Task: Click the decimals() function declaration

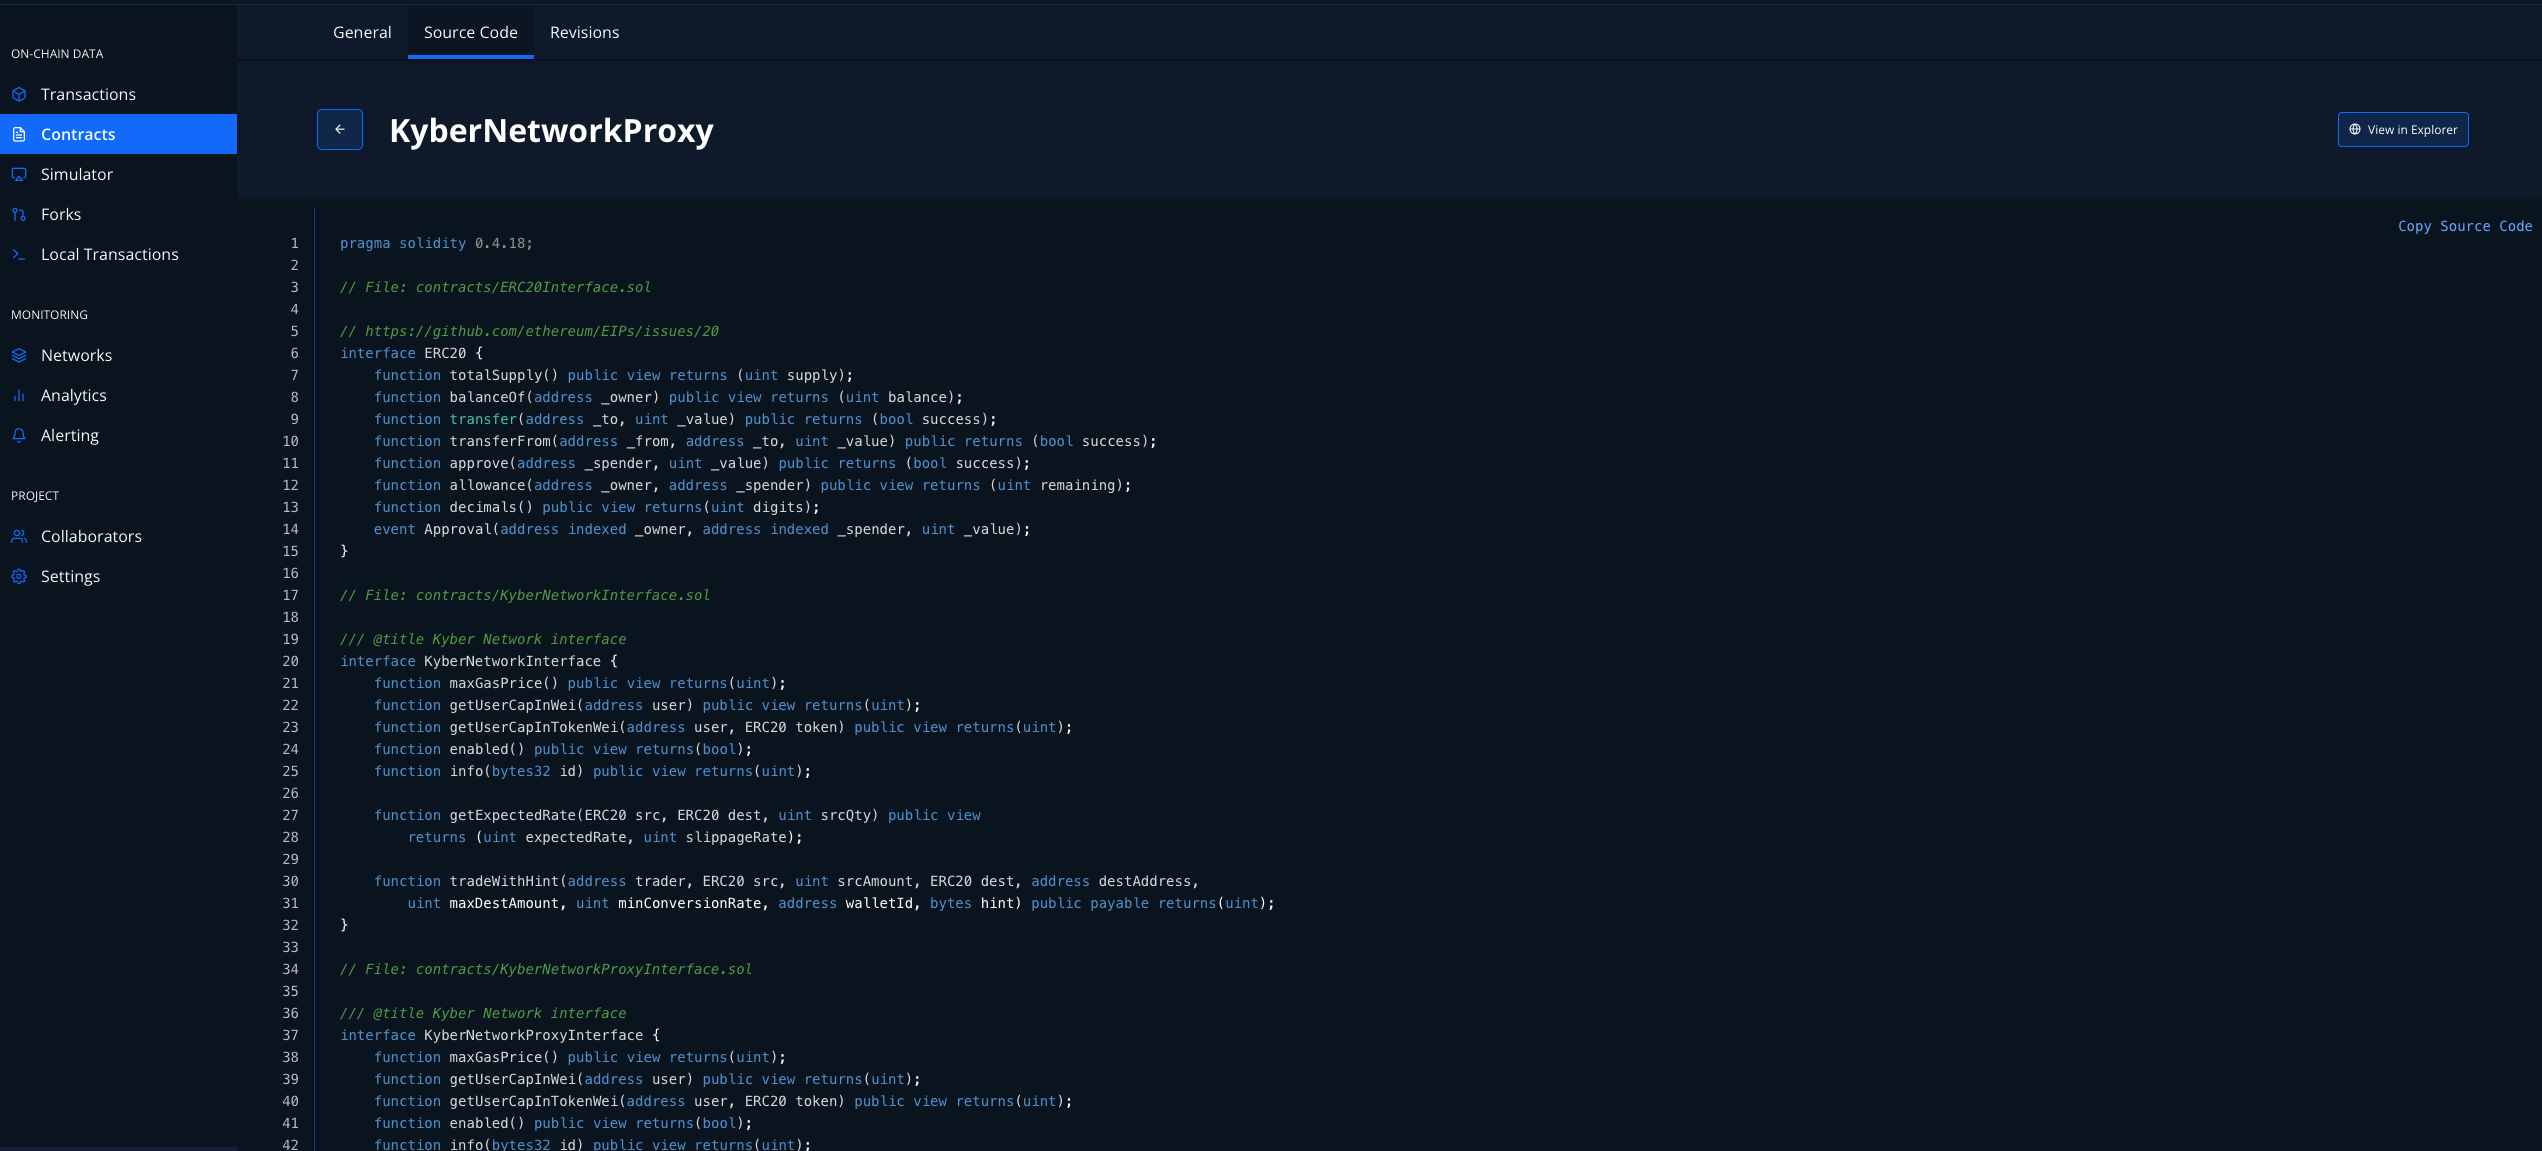Action: pos(596,507)
